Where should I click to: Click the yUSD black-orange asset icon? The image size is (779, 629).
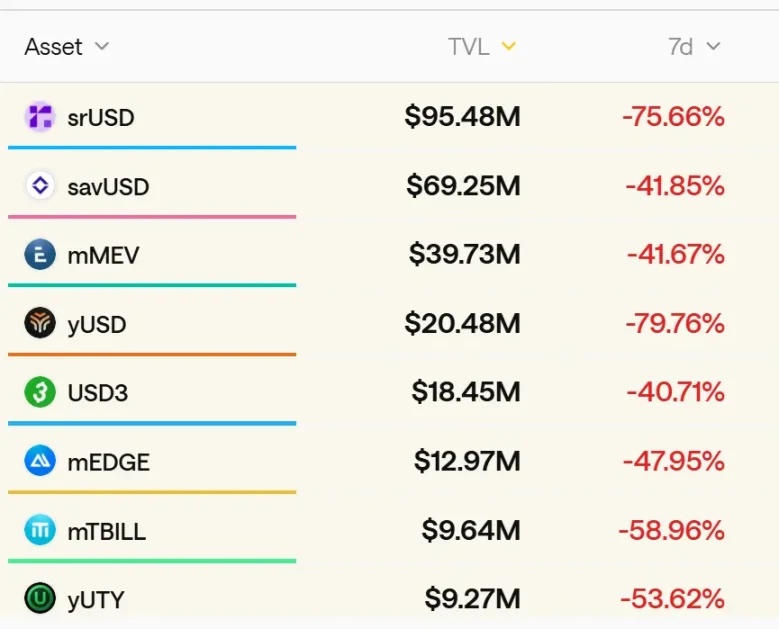[x=40, y=324]
